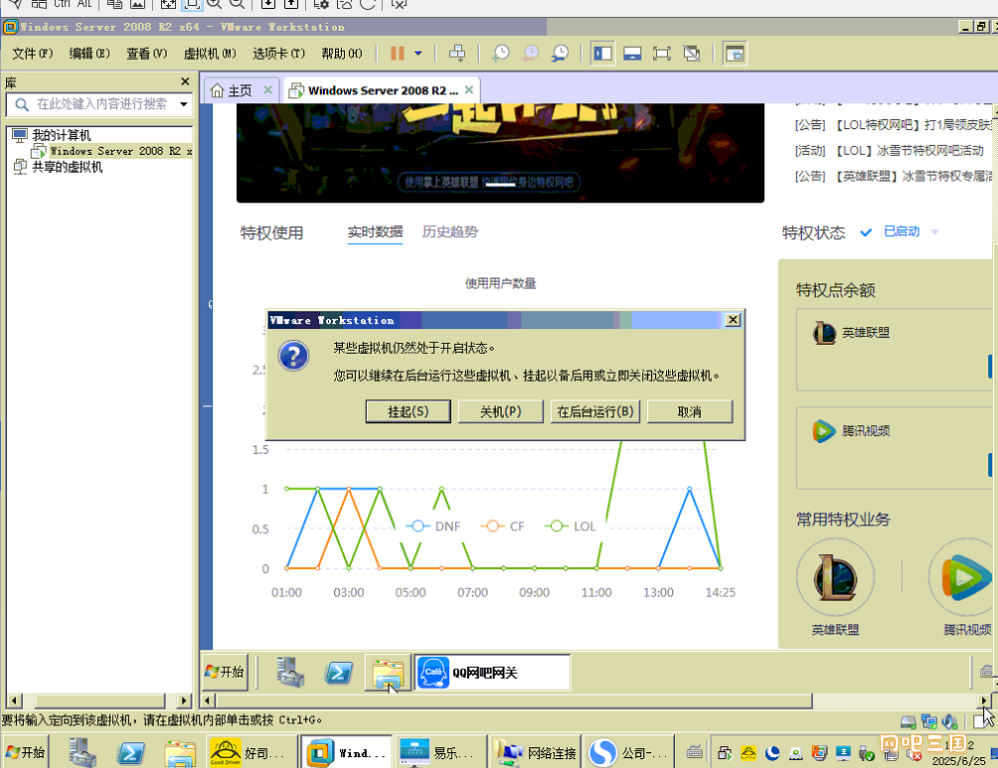Click the 关机(P) power off button

pos(500,412)
